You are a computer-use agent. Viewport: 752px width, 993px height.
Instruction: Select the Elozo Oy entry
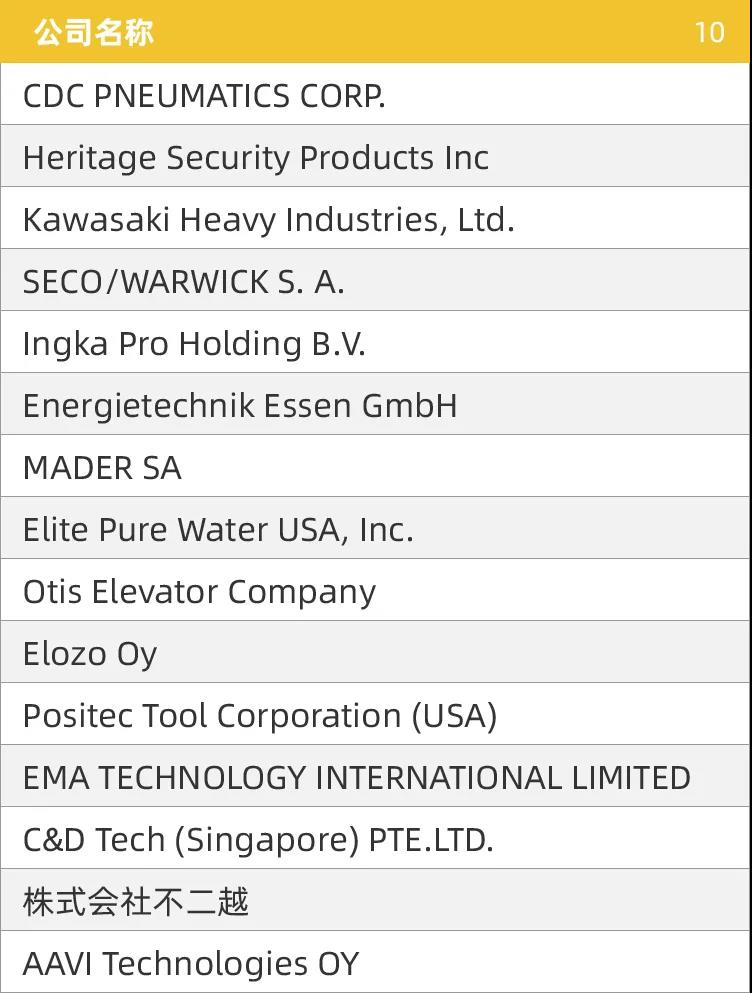point(376,653)
